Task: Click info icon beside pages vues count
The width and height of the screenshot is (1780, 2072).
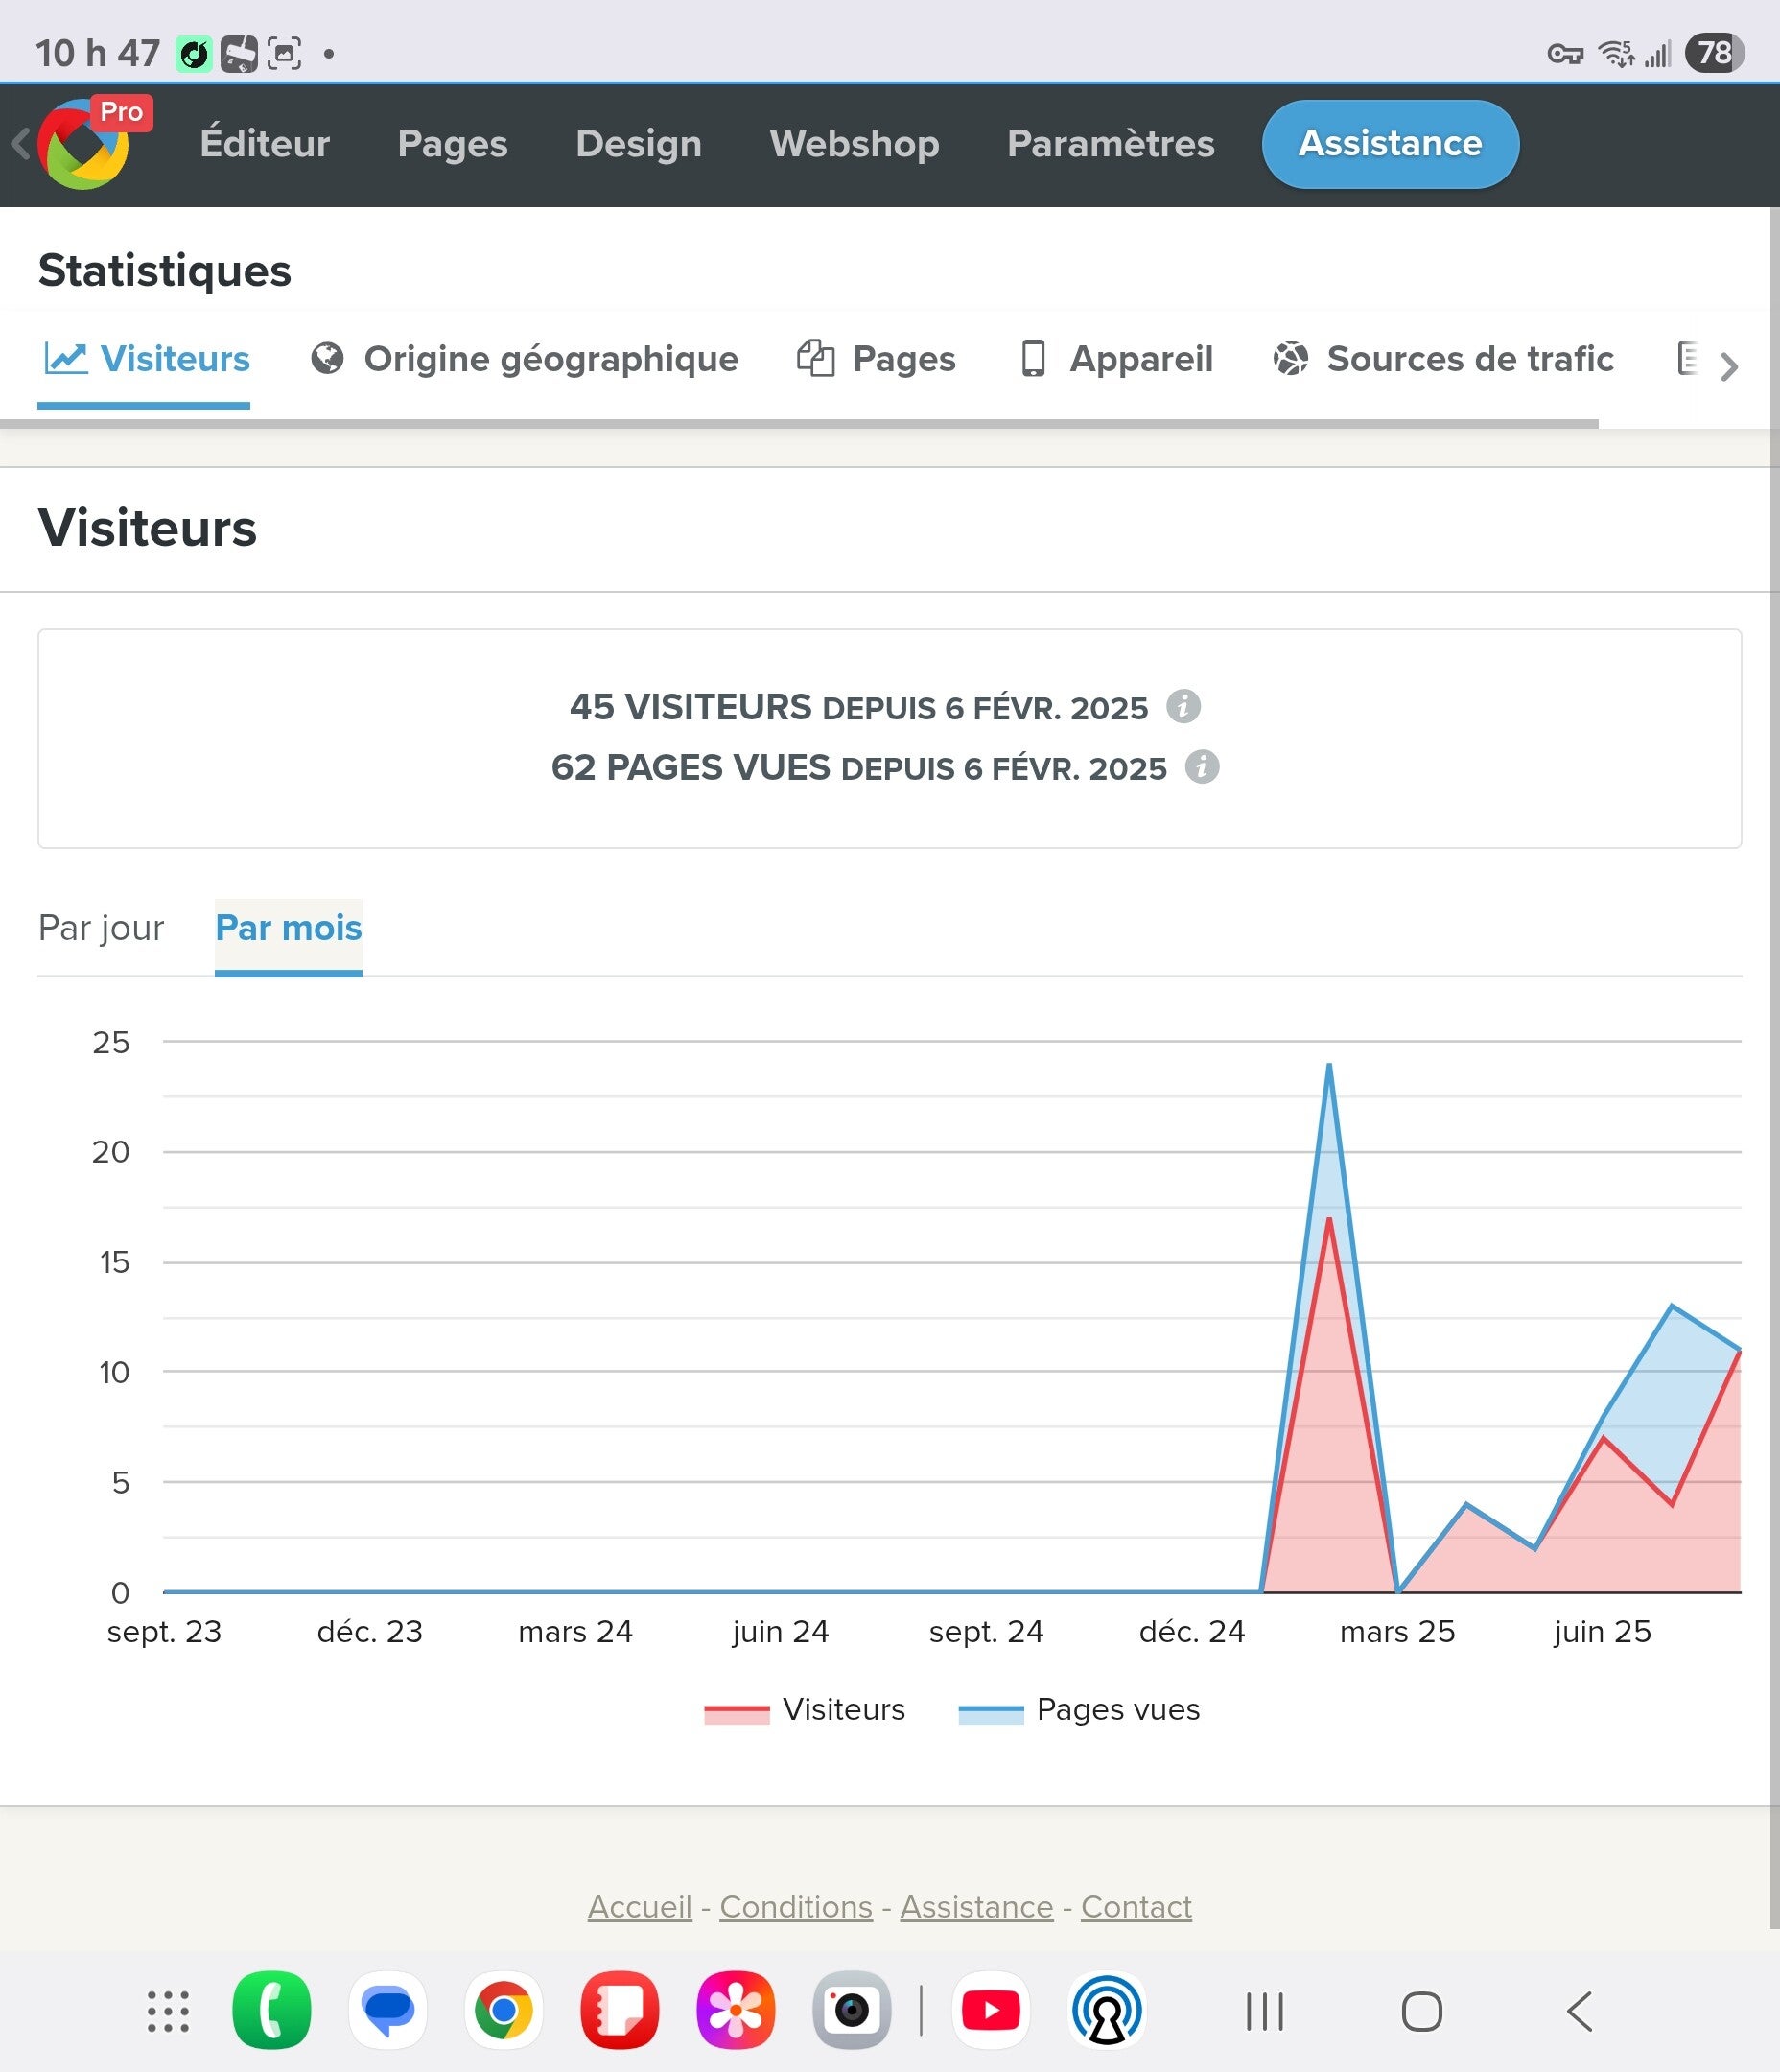Action: [1201, 767]
